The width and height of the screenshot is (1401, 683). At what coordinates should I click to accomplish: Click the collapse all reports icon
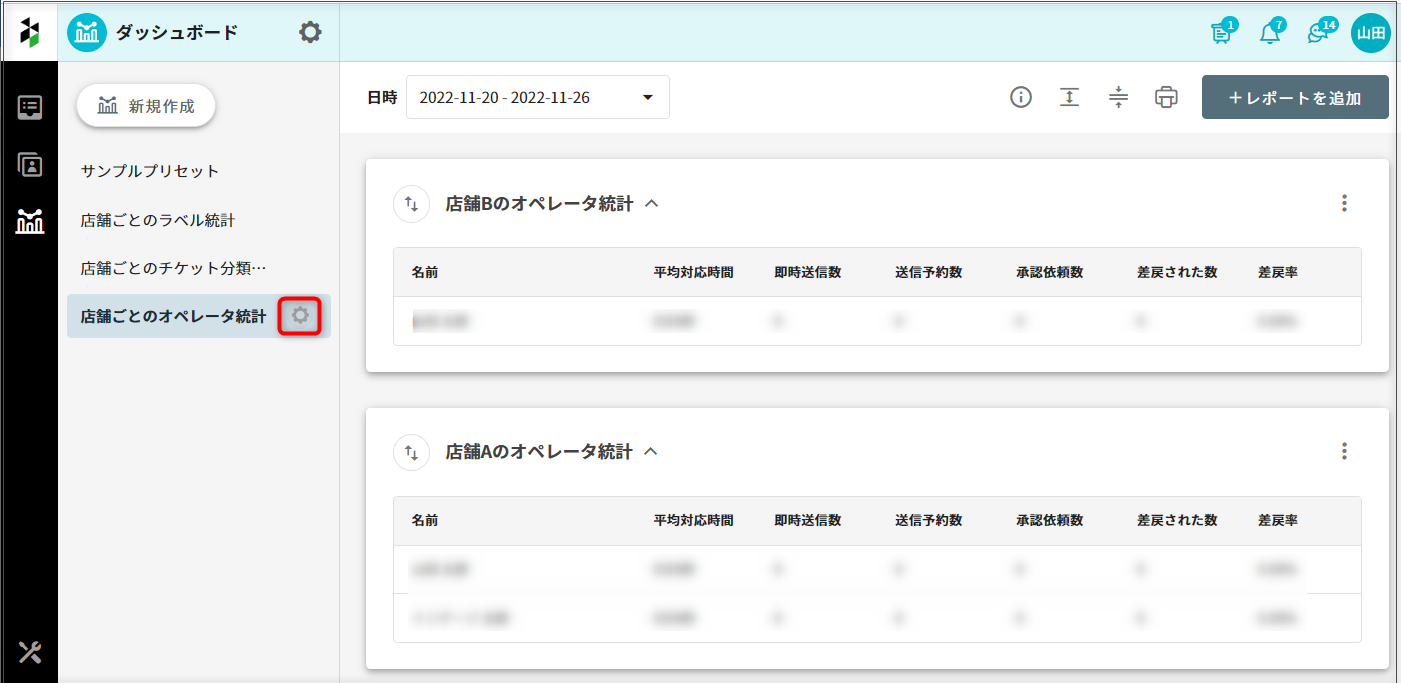tap(1118, 97)
